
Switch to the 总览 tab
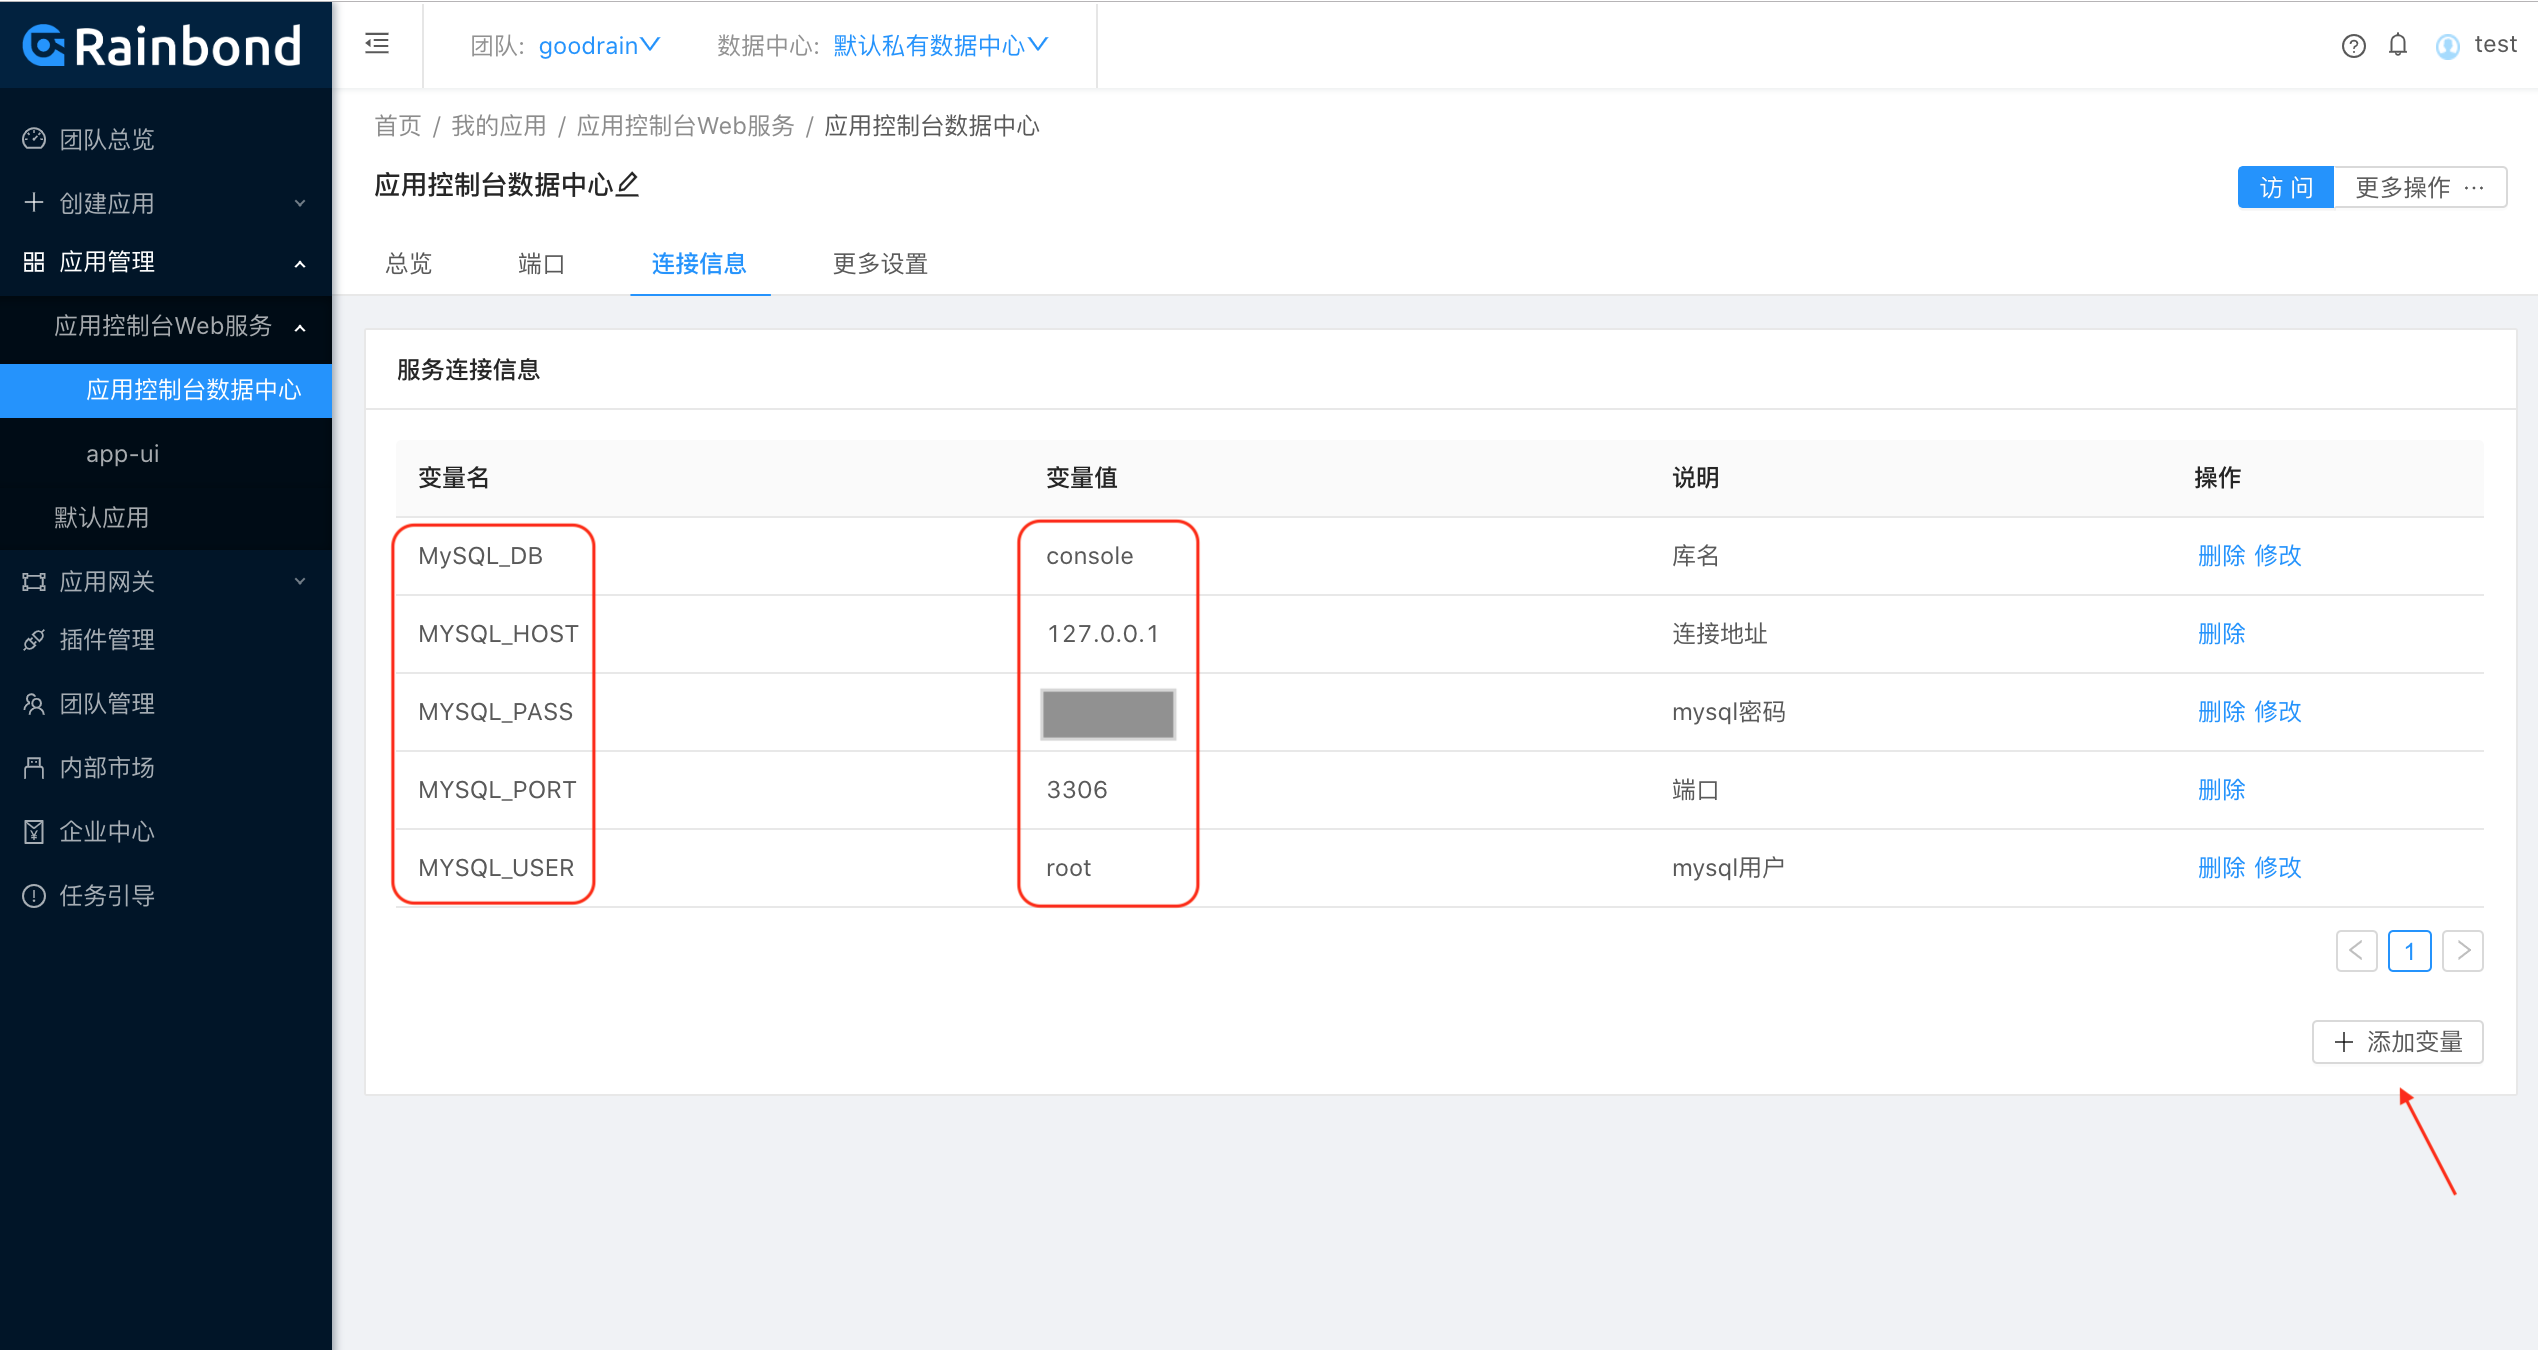pos(409,263)
